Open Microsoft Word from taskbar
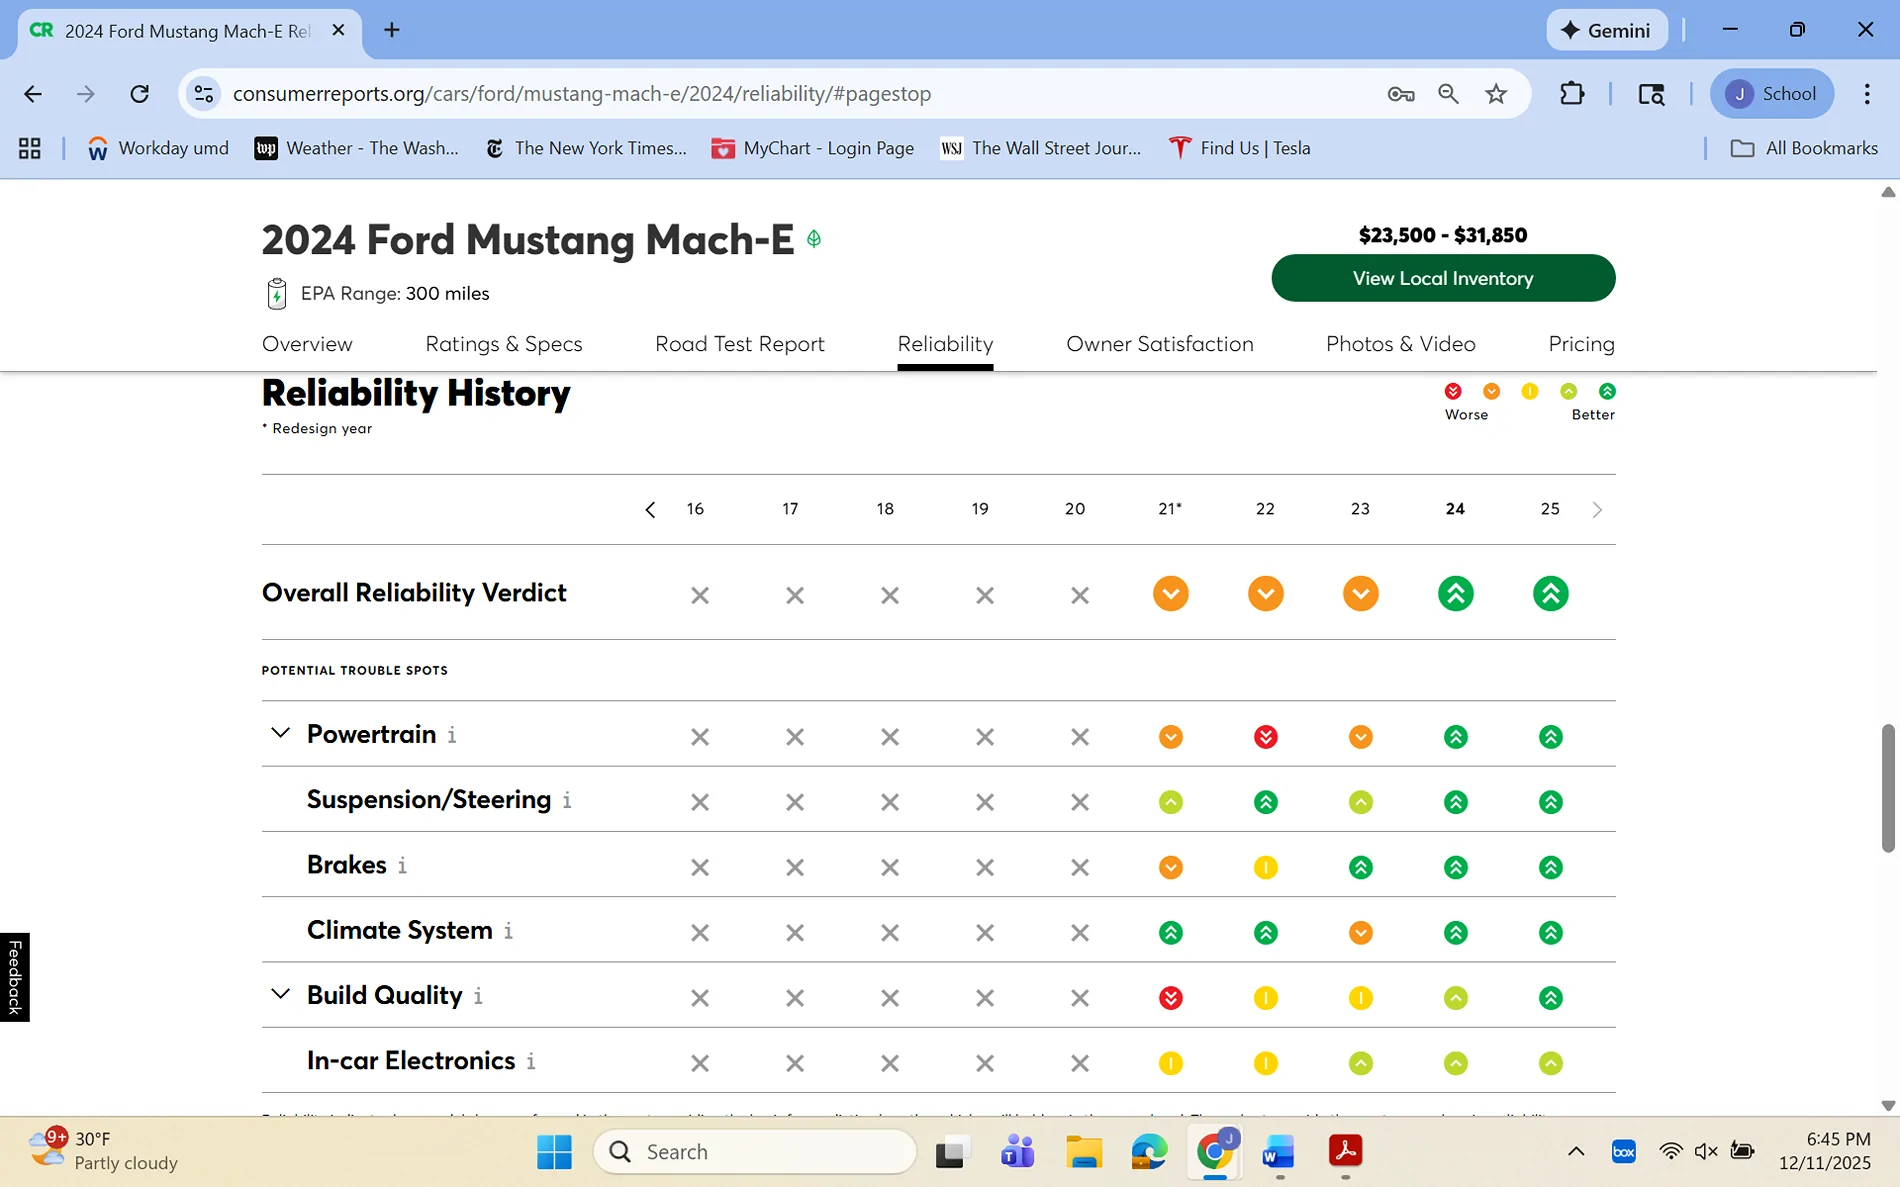Viewport: 1900px width, 1187px height. tap(1278, 1152)
